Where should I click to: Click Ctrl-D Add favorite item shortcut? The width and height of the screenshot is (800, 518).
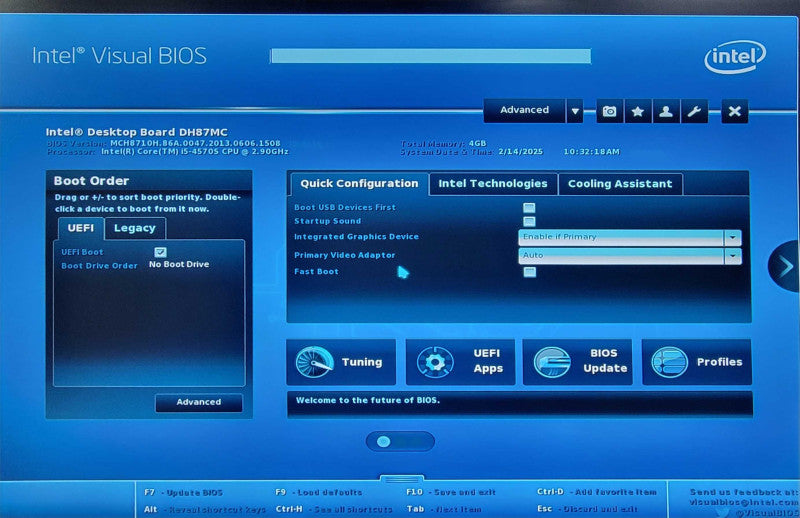pyautogui.click(x=597, y=492)
